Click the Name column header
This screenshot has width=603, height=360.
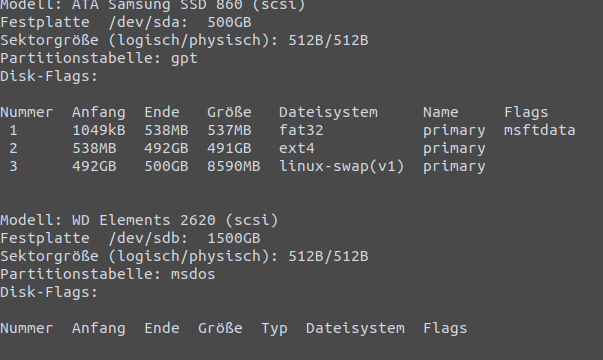pyautogui.click(x=441, y=112)
